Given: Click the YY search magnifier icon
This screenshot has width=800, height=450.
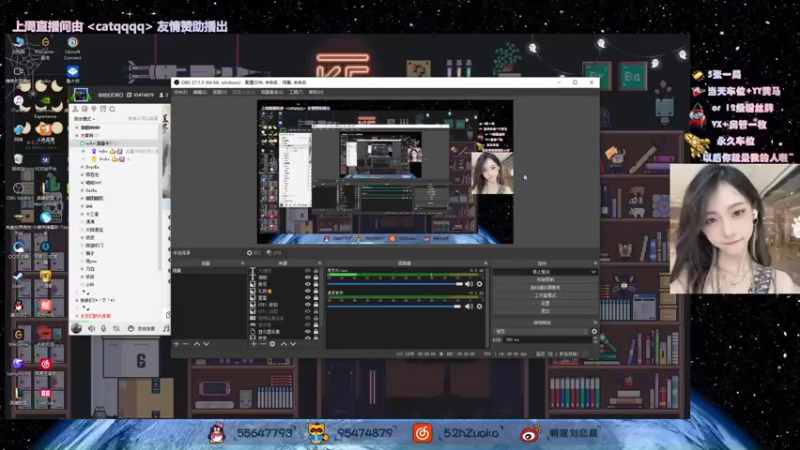Looking at the screenshot, I should coord(113,109).
